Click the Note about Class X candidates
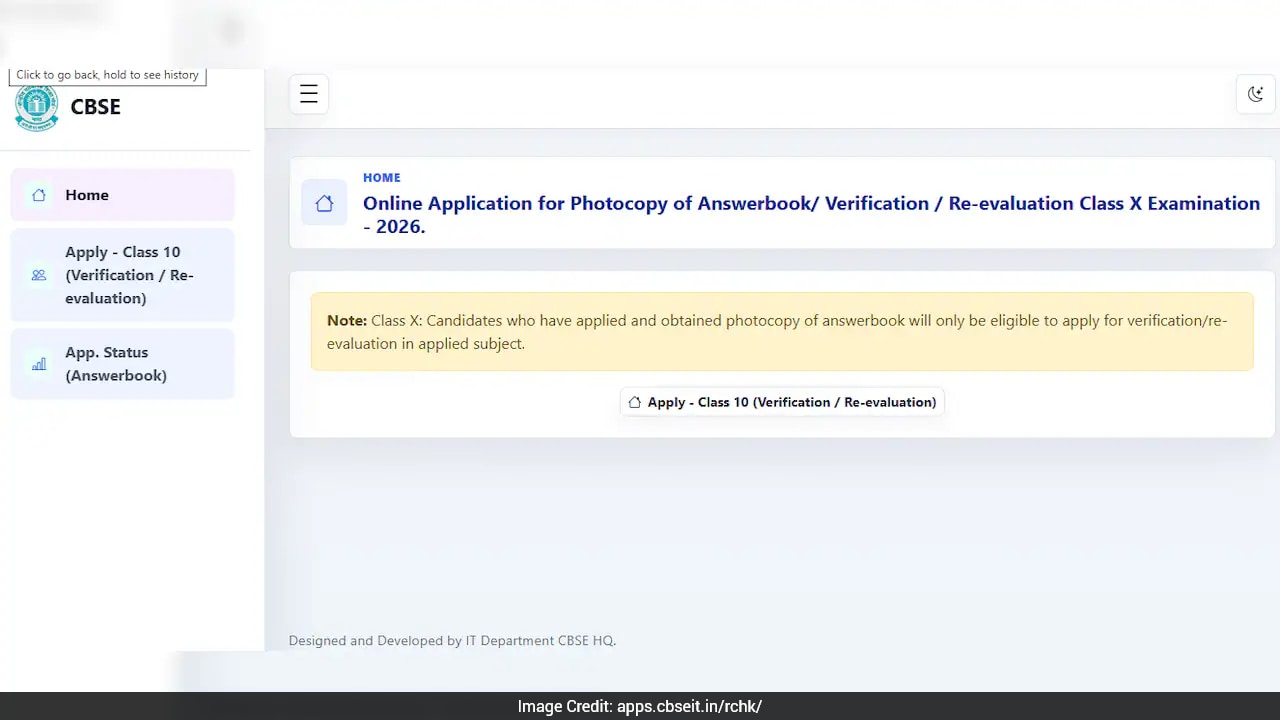The image size is (1280, 720). point(782,332)
